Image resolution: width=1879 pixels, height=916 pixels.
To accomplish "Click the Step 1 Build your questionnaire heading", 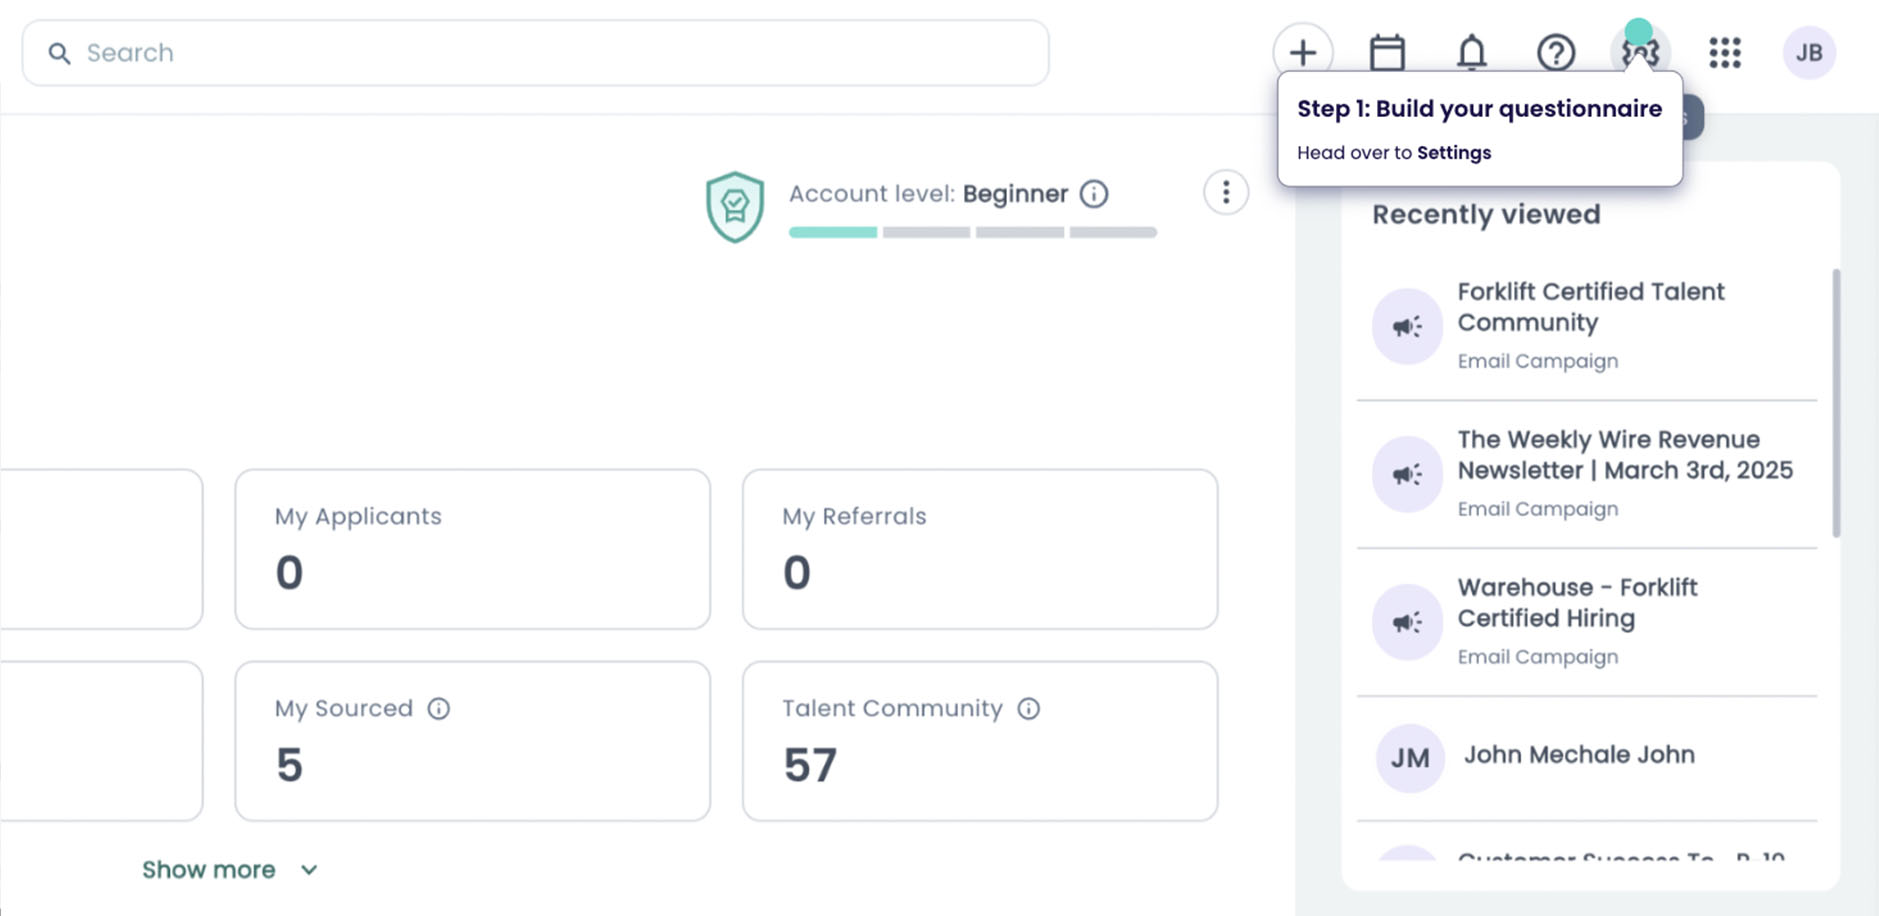I will tap(1479, 109).
